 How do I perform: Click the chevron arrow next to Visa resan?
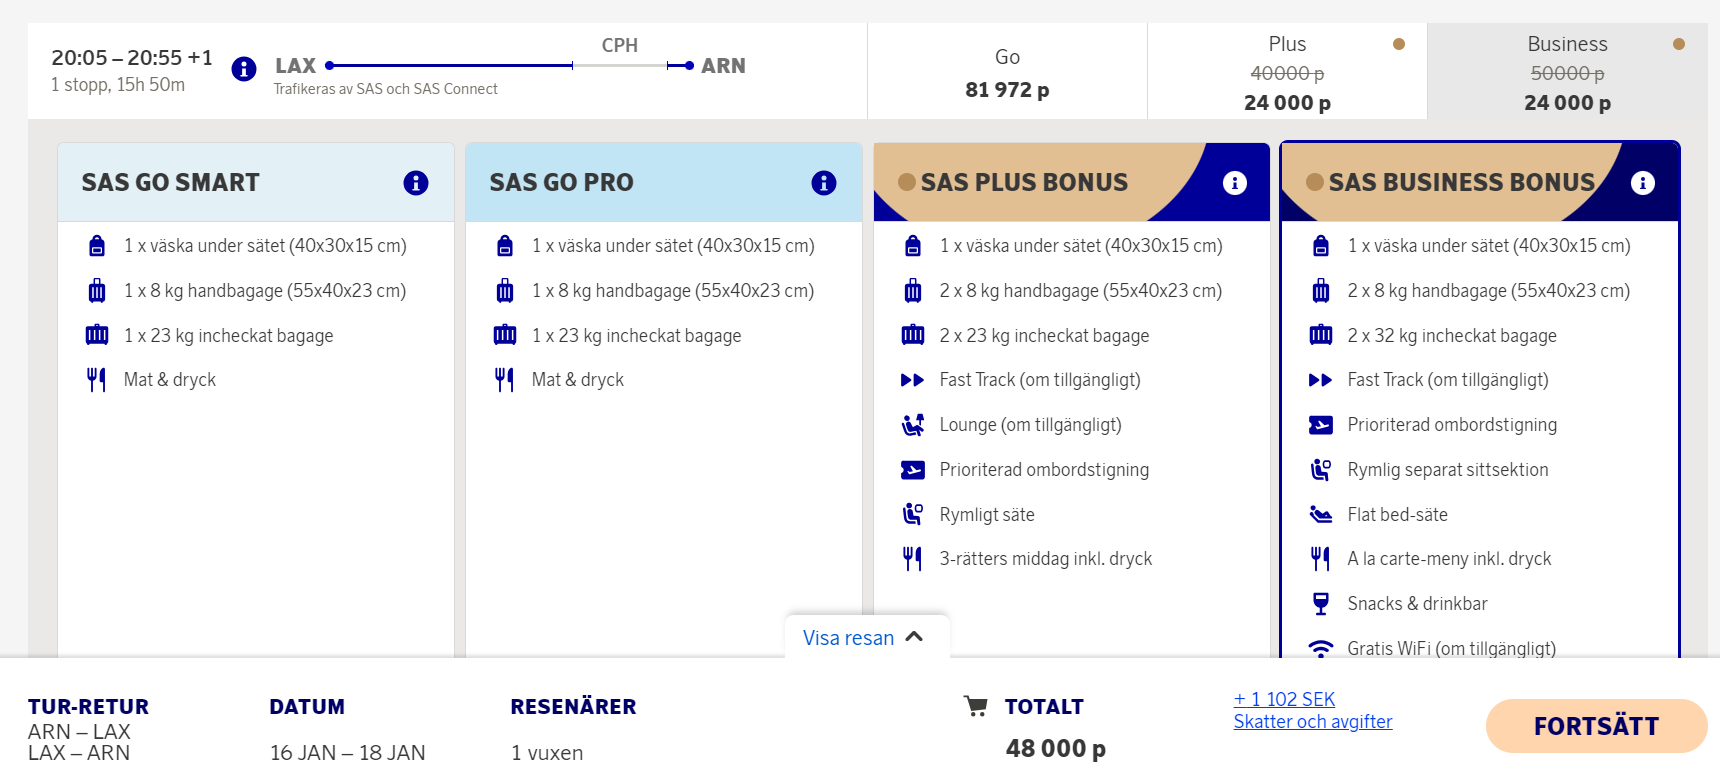pos(914,637)
